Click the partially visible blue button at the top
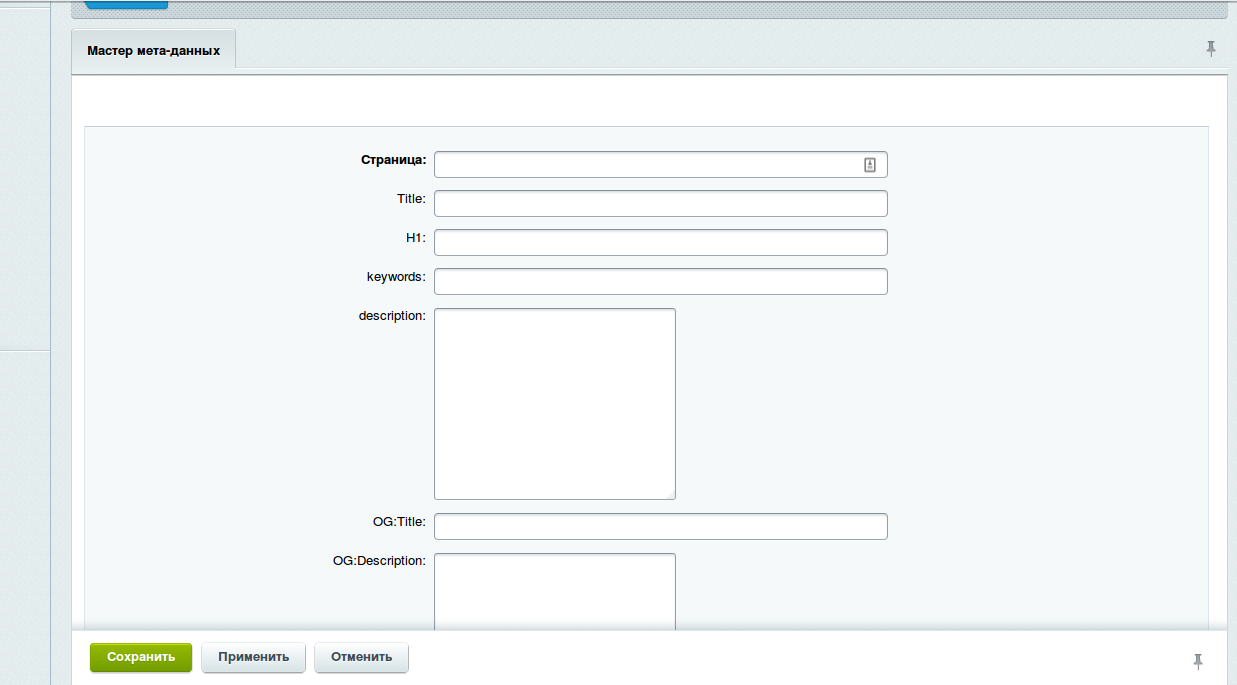Image resolution: width=1237 pixels, height=685 pixels. [x=126, y=5]
